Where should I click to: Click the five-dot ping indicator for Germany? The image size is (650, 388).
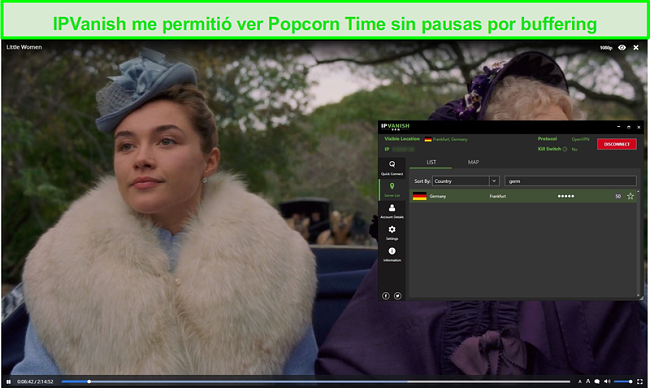tap(566, 196)
